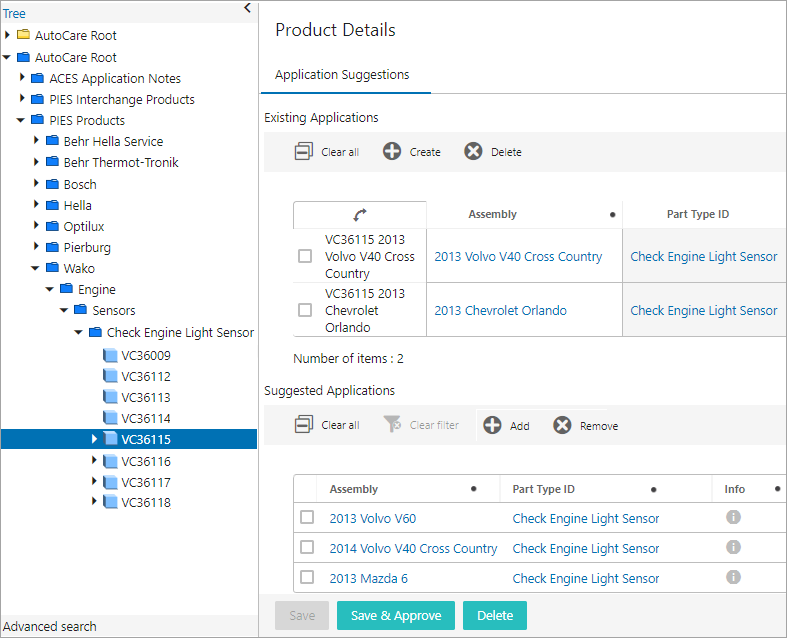Image resolution: width=787 pixels, height=638 pixels.
Task: Click the yellow AutoCare Root folder icon
Action: pos(23,35)
